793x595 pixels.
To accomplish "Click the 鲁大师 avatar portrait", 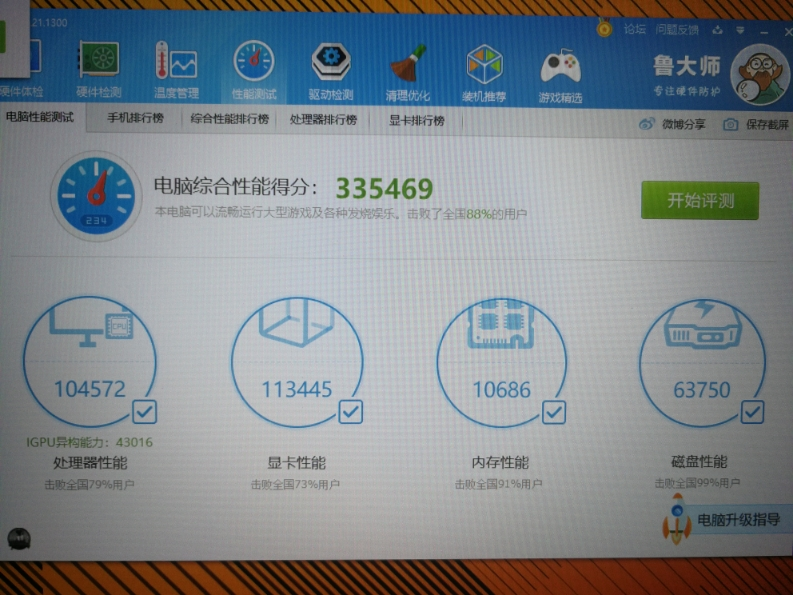I will (761, 75).
